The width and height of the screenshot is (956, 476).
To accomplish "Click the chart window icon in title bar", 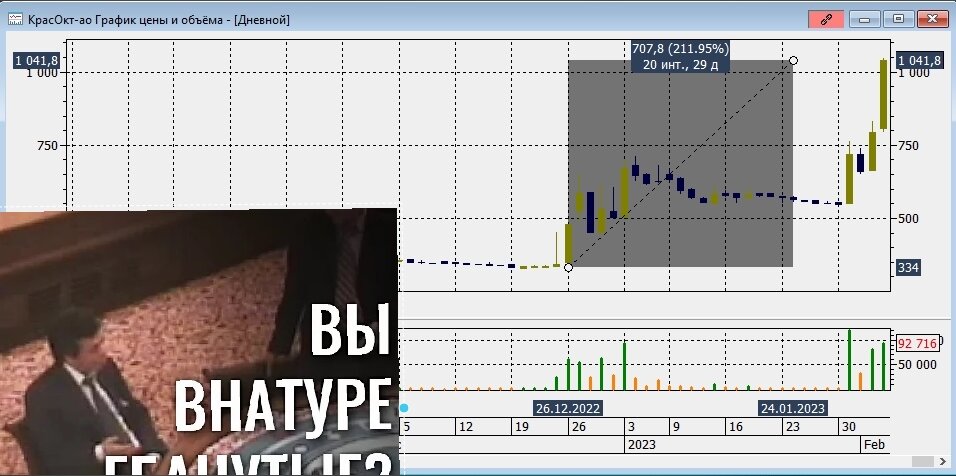I will click(15, 20).
